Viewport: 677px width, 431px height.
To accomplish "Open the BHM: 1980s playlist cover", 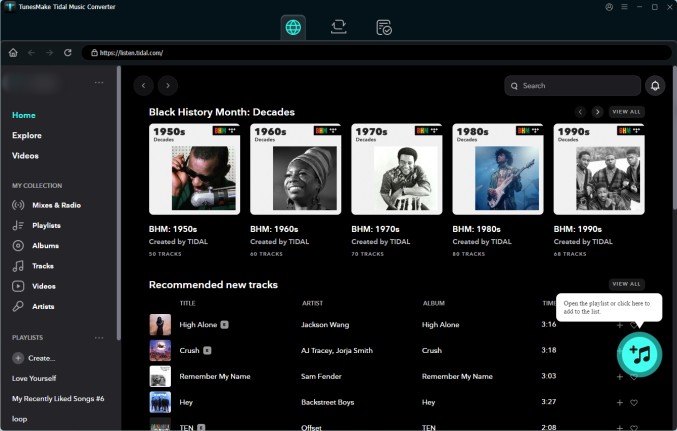I will pos(498,169).
